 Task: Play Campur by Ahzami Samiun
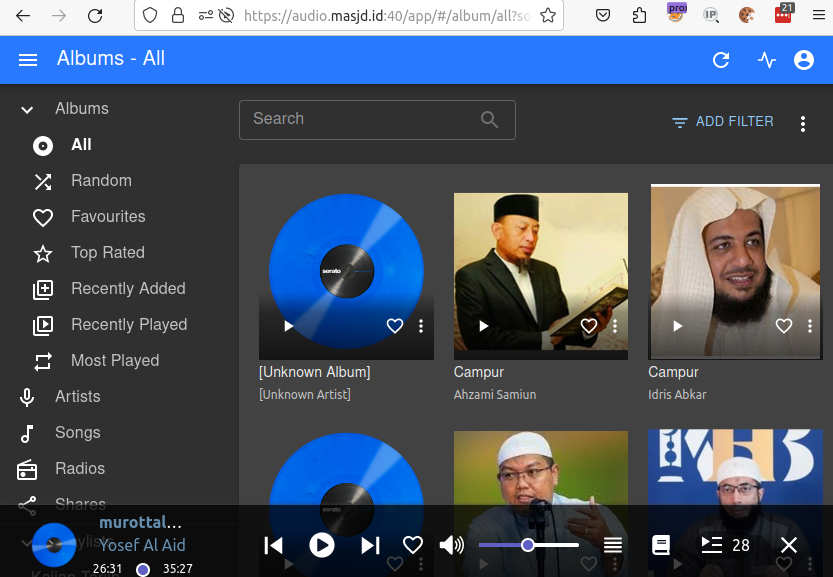point(483,326)
